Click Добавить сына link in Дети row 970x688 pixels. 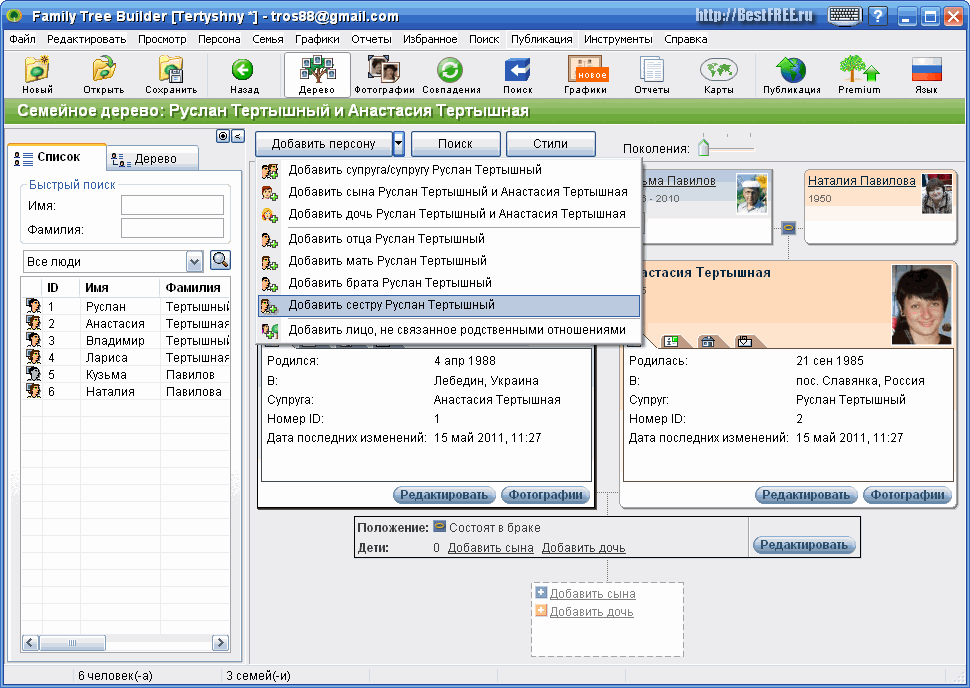coord(491,548)
